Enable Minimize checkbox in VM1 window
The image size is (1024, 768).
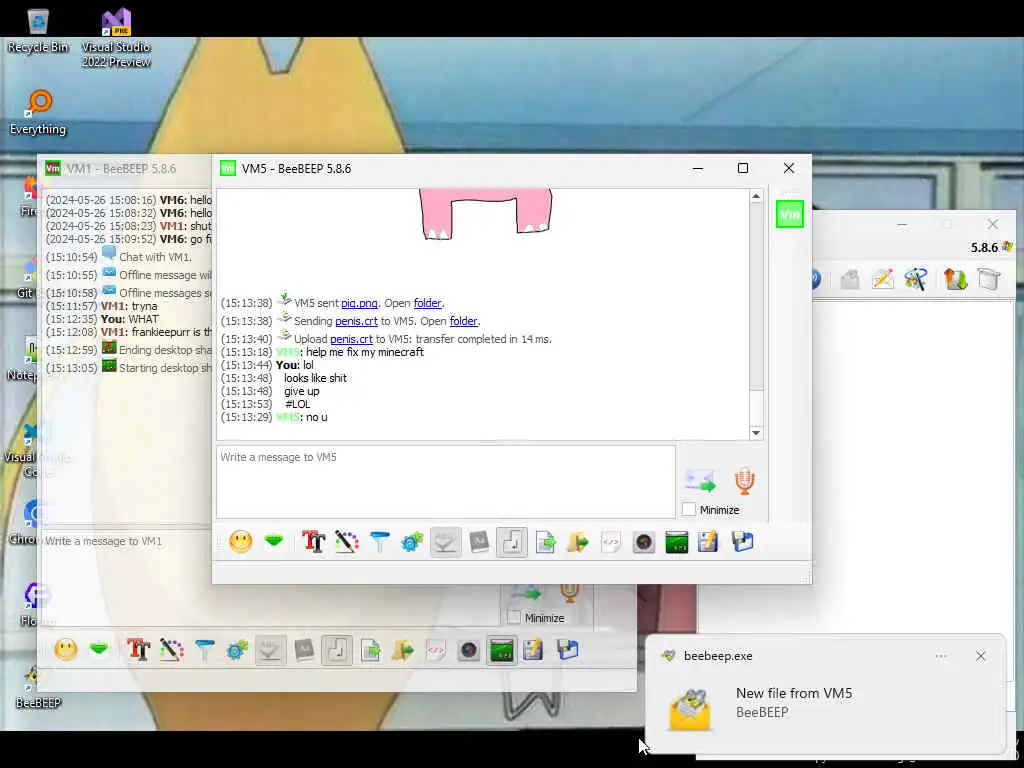(514, 617)
